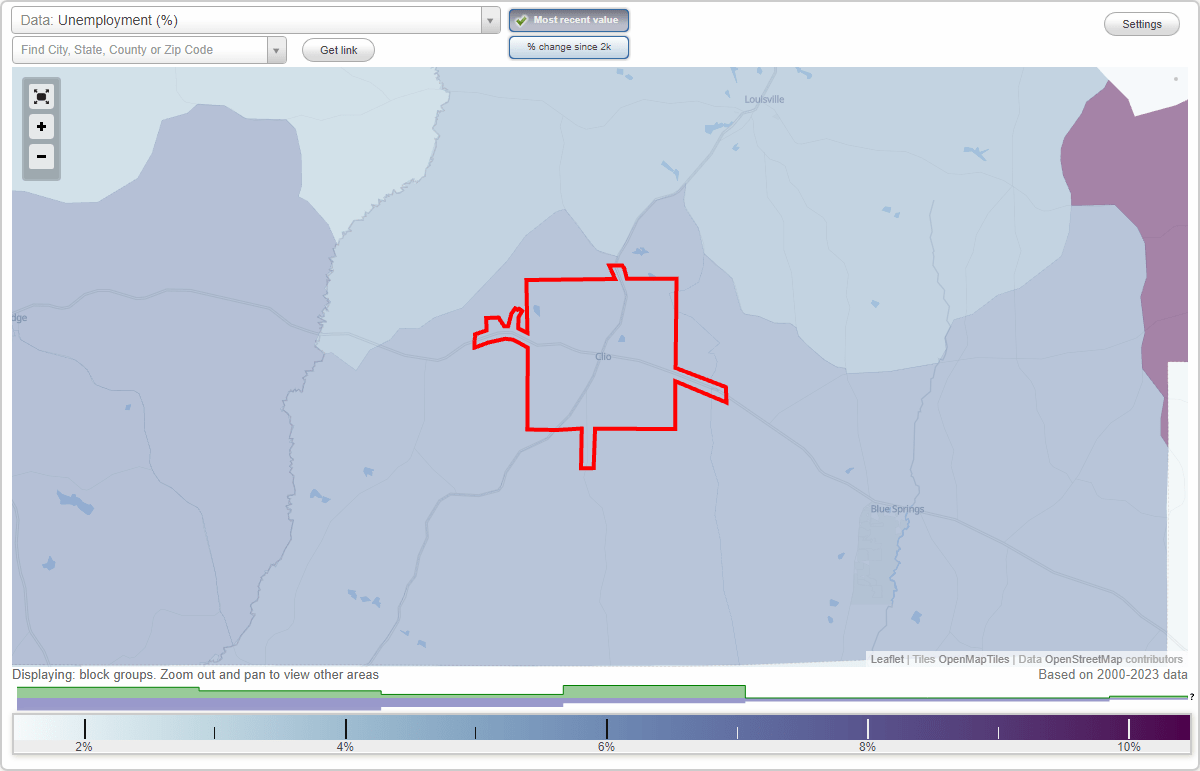The height and width of the screenshot is (771, 1200).
Task: Toggle the purple distribution bar below the map
Action: 200,704
